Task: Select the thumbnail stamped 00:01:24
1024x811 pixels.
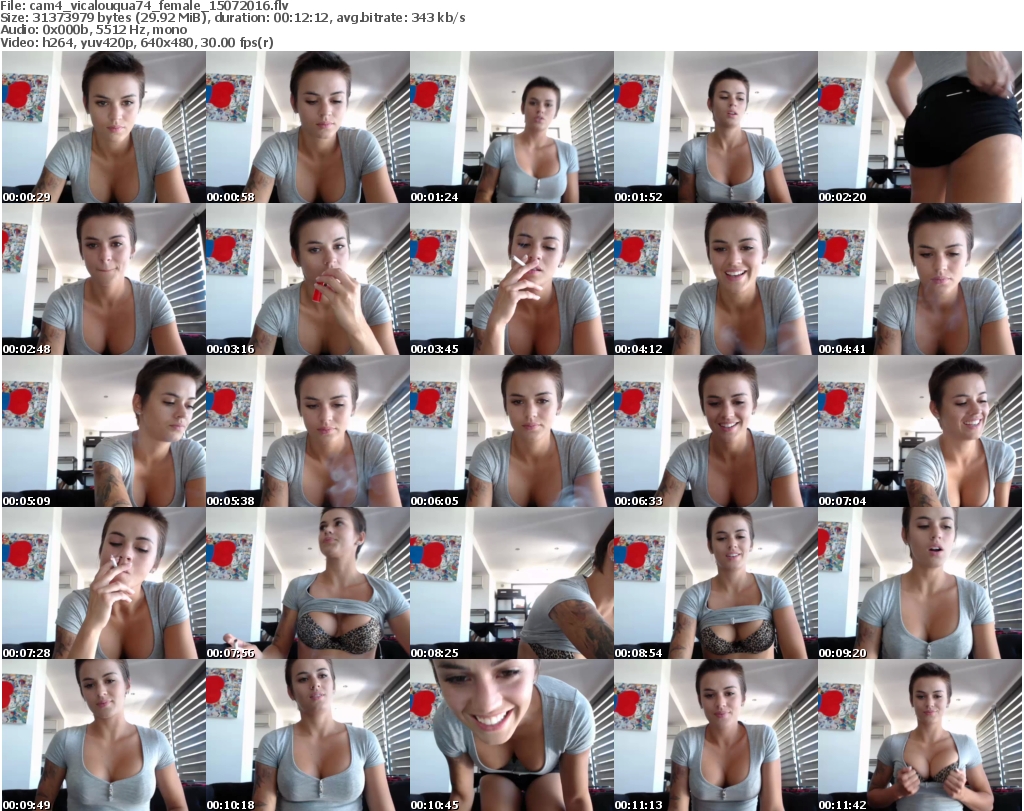Action: coord(511,127)
